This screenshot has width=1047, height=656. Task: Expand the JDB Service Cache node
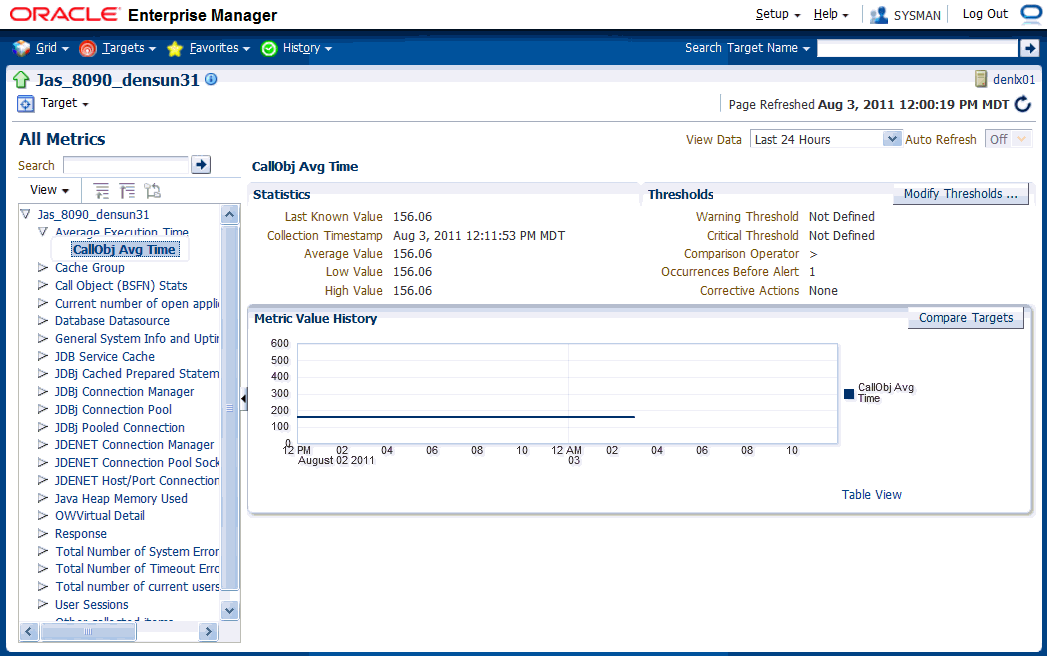coord(43,357)
